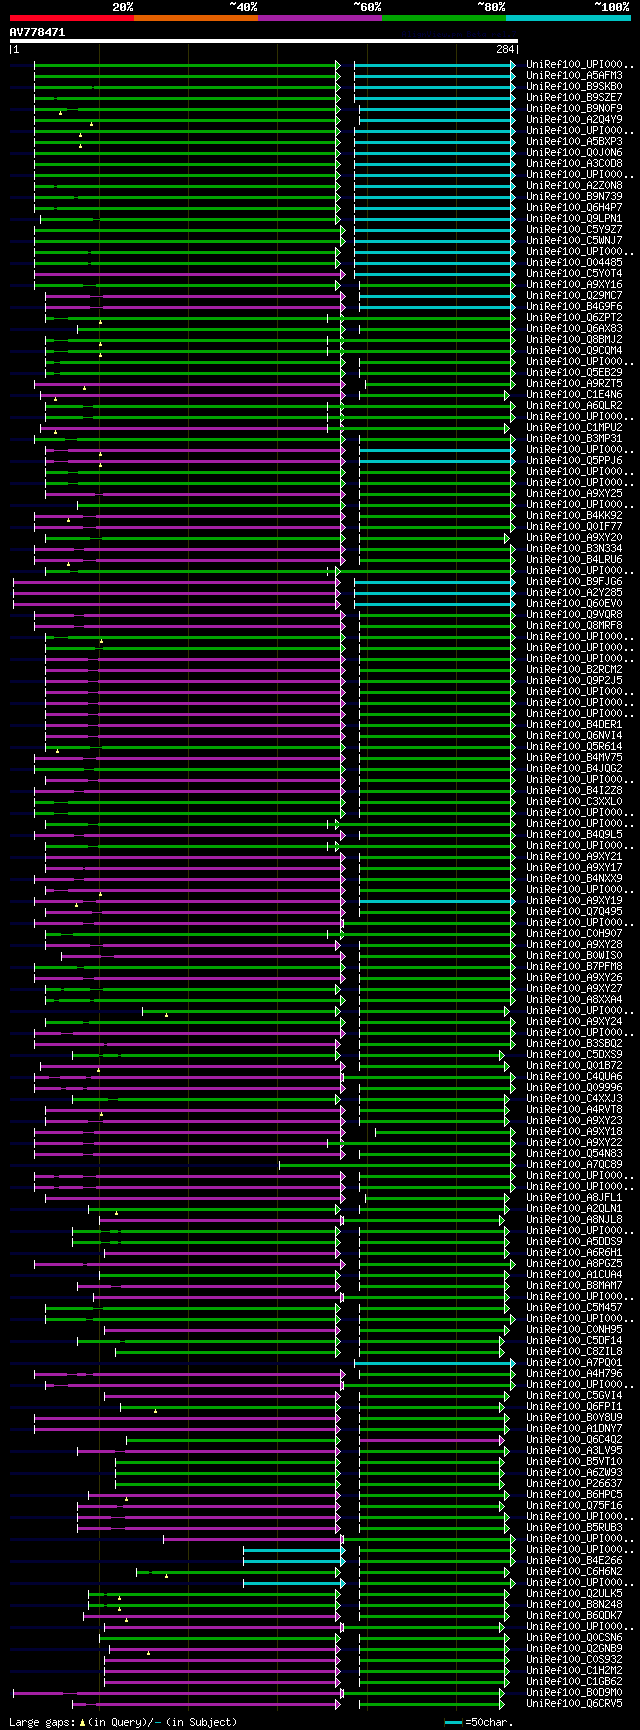Screen dimensions: 640x1730
Task: Select the UniRef100_C5Y9Z7 label
Action: tap(574, 229)
